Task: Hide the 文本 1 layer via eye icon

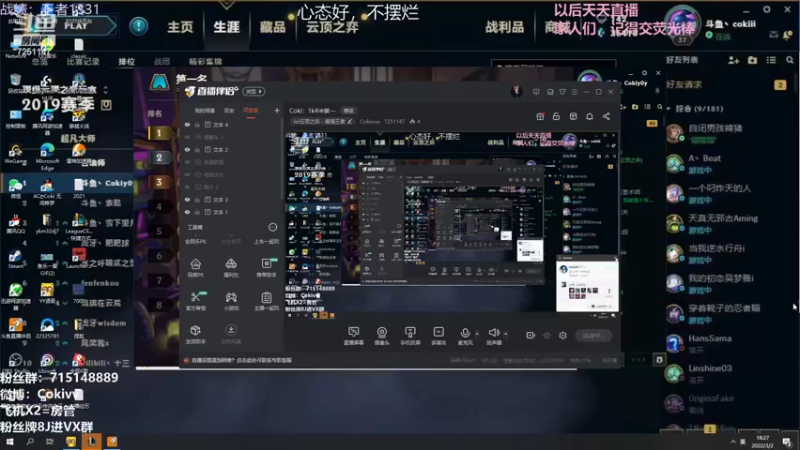Action: (x=187, y=212)
